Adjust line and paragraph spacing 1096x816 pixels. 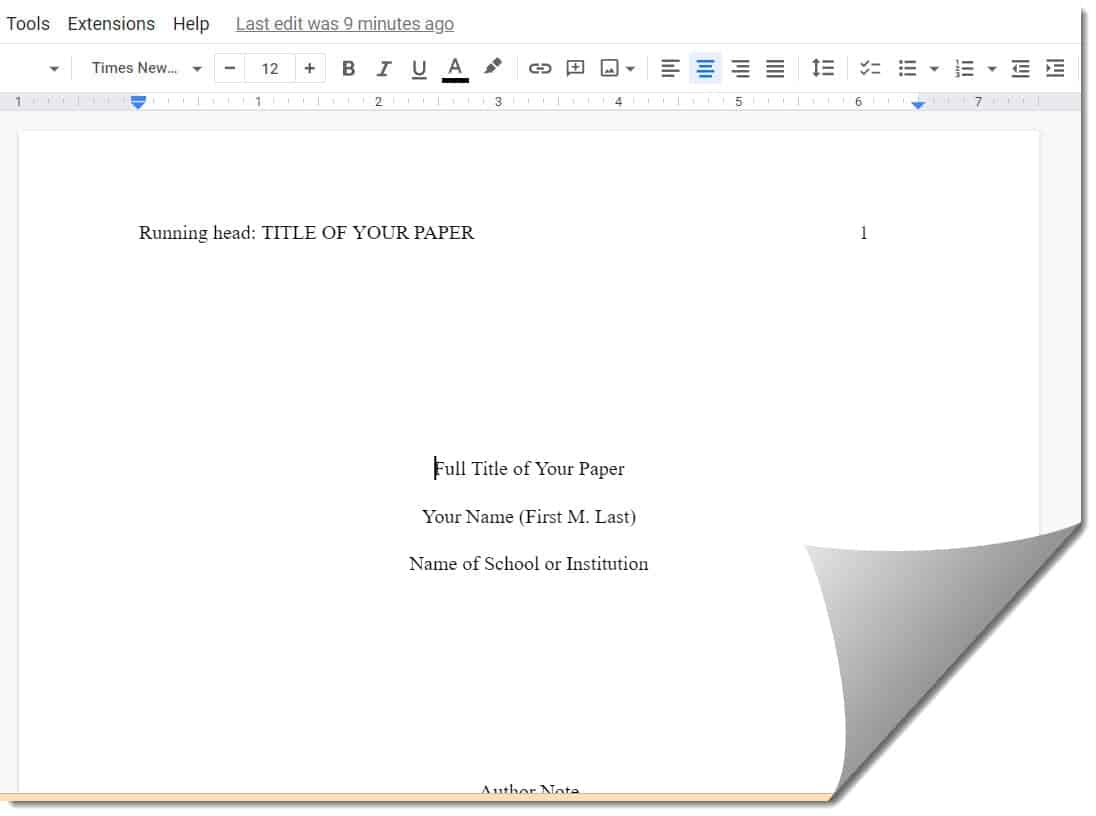[x=823, y=68]
